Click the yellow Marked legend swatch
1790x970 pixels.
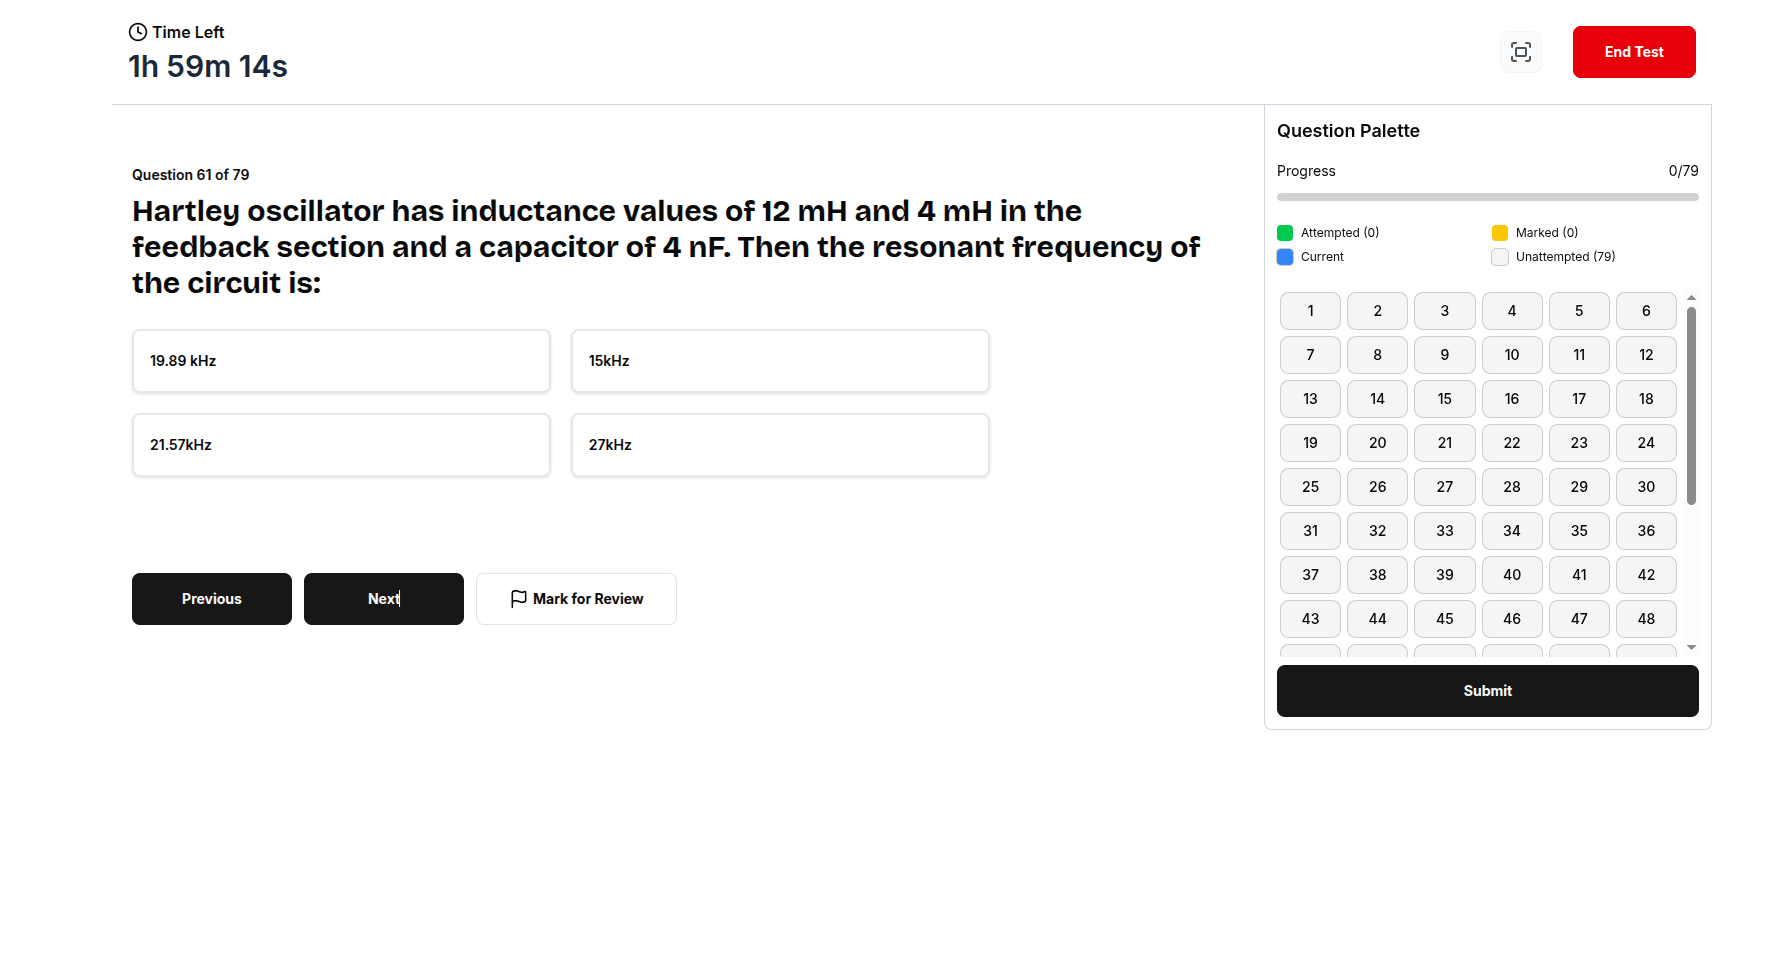(1500, 233)
